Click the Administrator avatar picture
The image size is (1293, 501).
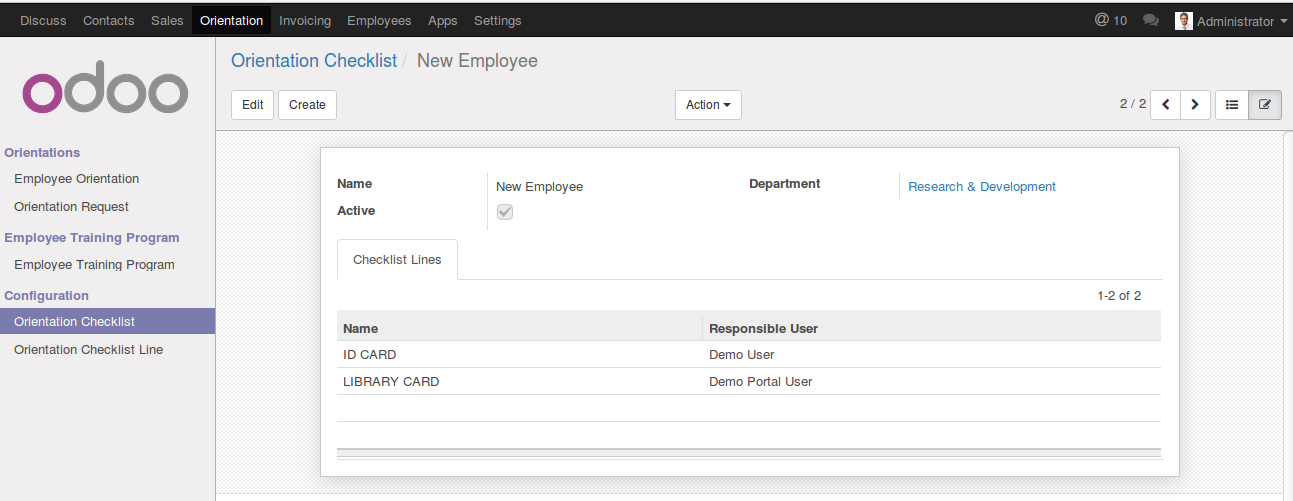[1183, 21]
